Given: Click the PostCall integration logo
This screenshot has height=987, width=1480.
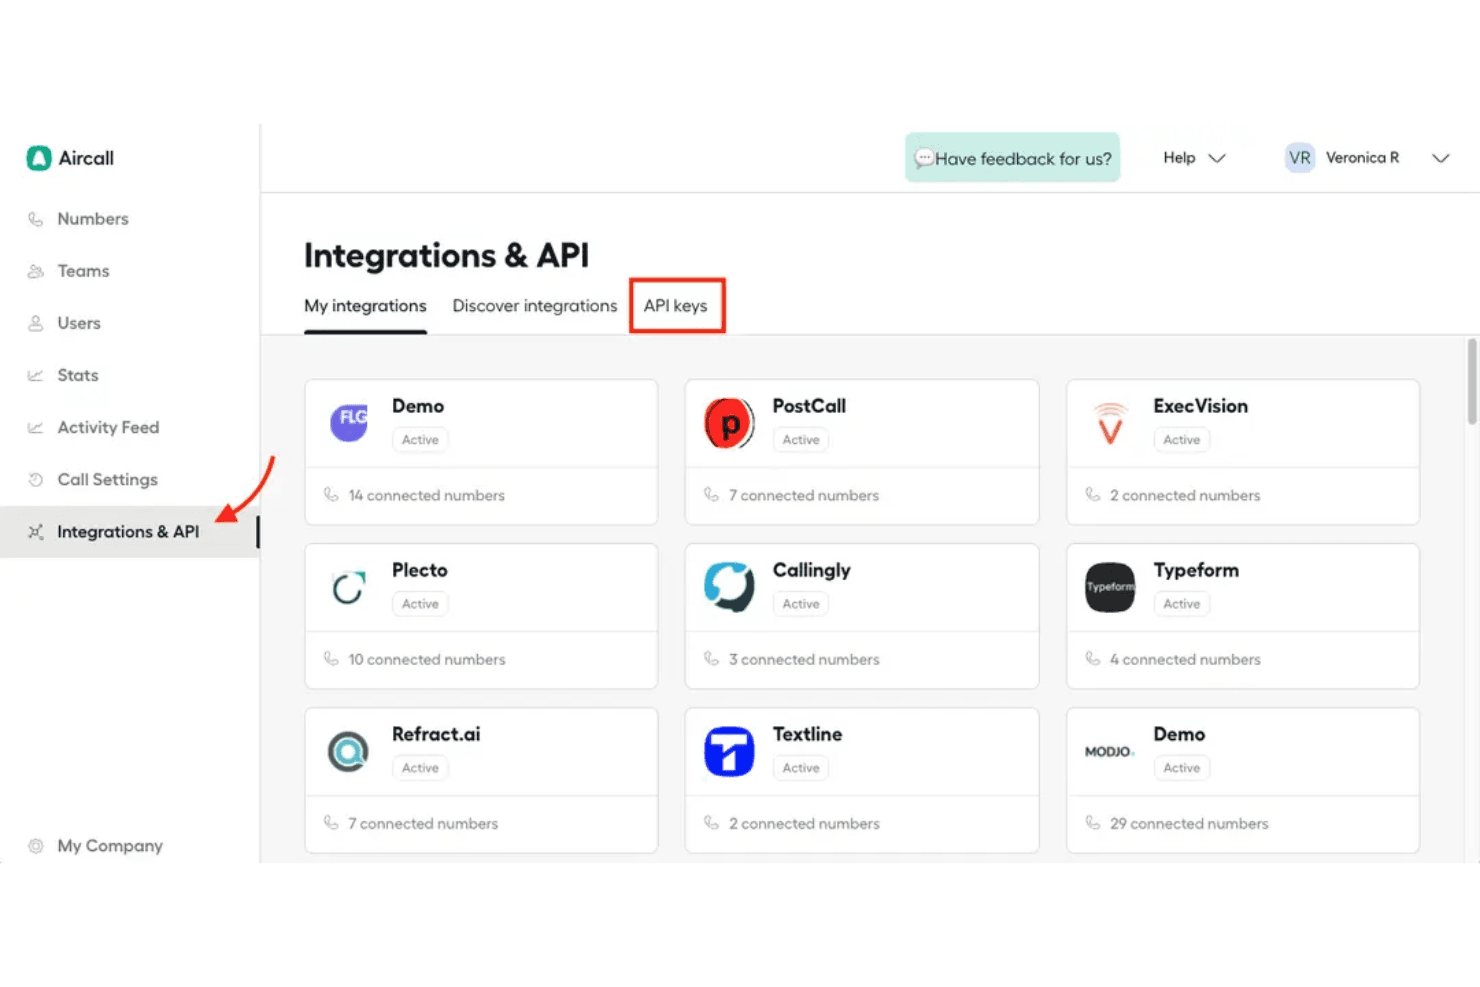Looking at the screenshot, I should tap(730, 423).
